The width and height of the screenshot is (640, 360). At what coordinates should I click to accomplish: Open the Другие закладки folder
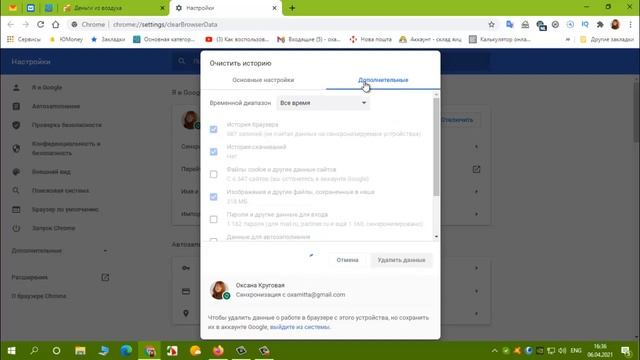coord(607,39)
